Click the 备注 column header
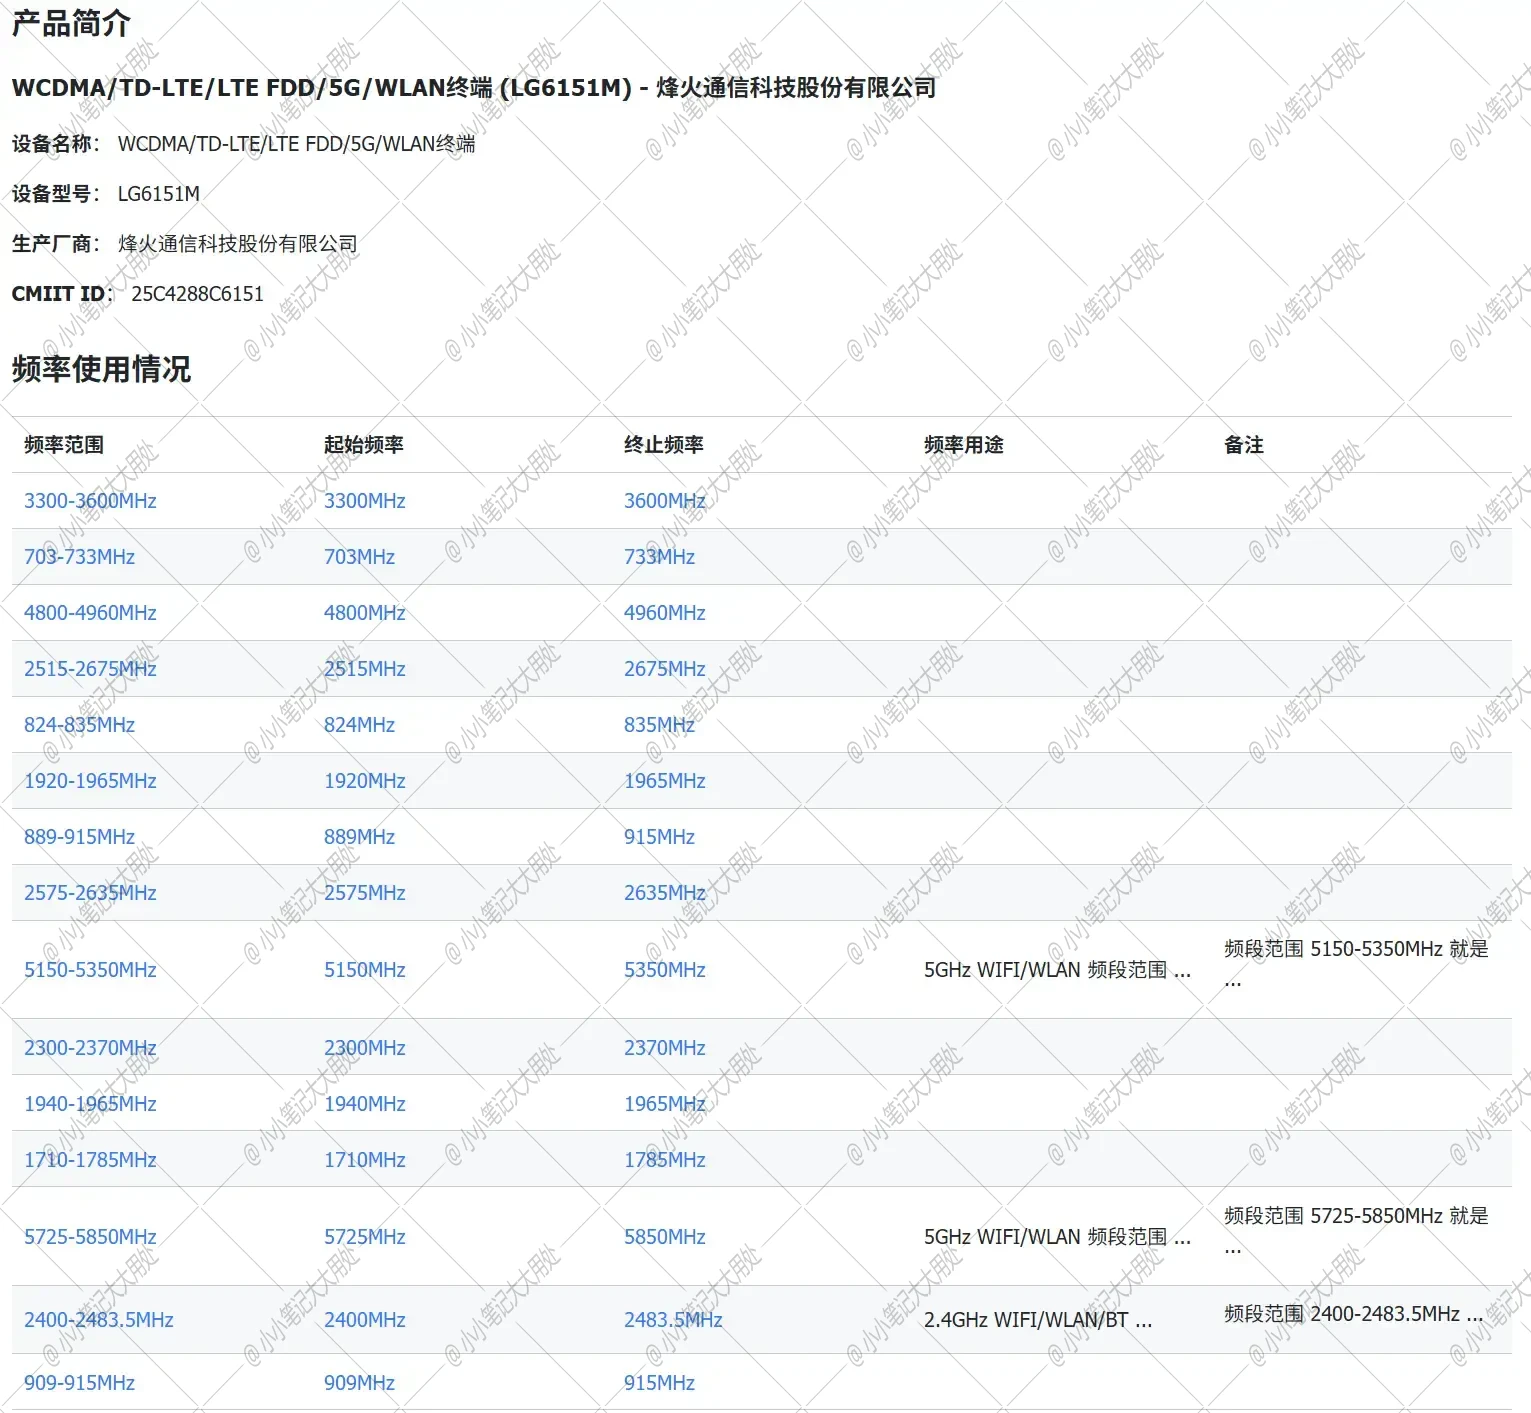 (x=1244, y=445)
